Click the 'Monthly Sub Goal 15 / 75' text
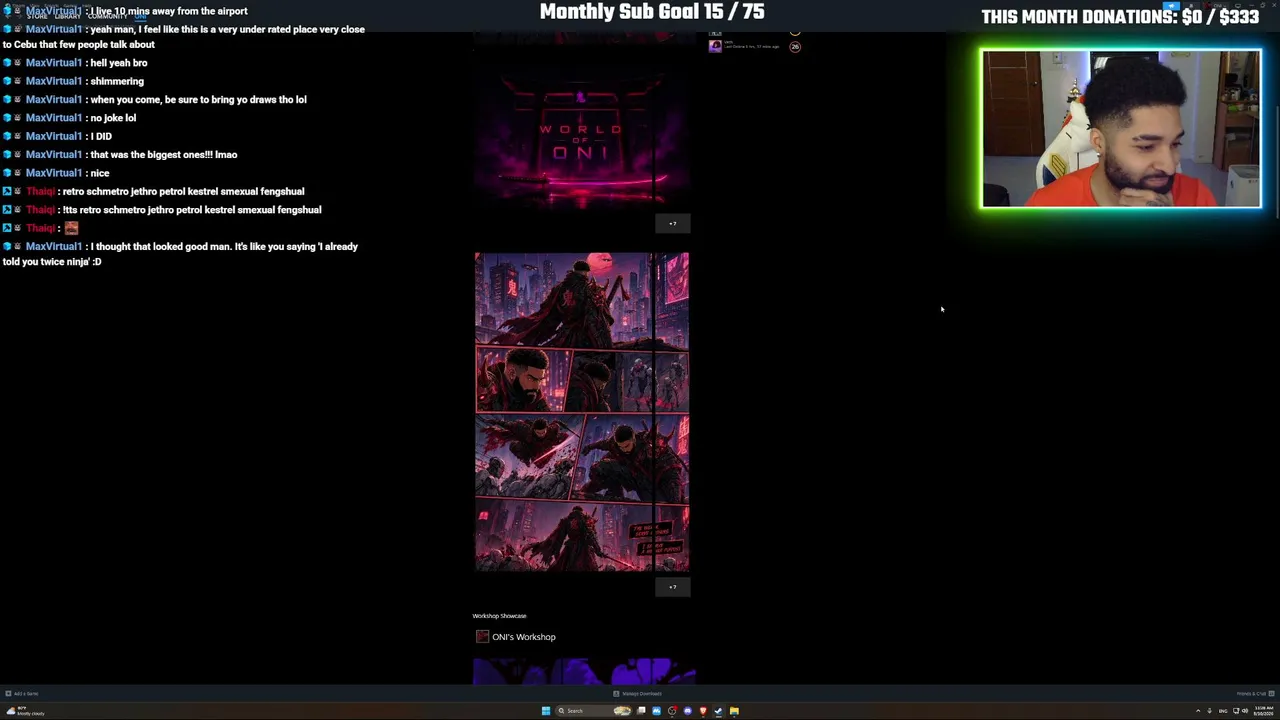Viewport: 1280px width, 720px height. coord(652,12)
